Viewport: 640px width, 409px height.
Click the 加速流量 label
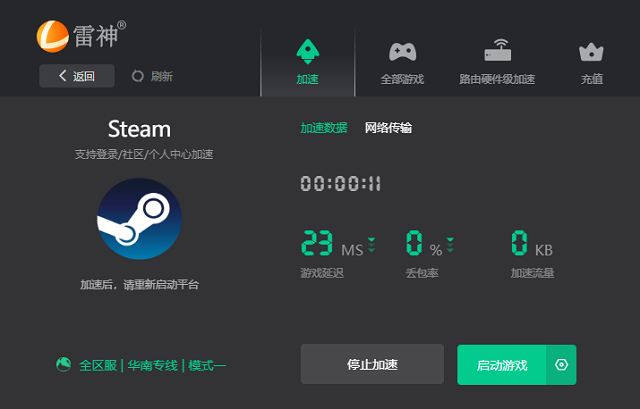pyautogui.click(x=532, y=273)
